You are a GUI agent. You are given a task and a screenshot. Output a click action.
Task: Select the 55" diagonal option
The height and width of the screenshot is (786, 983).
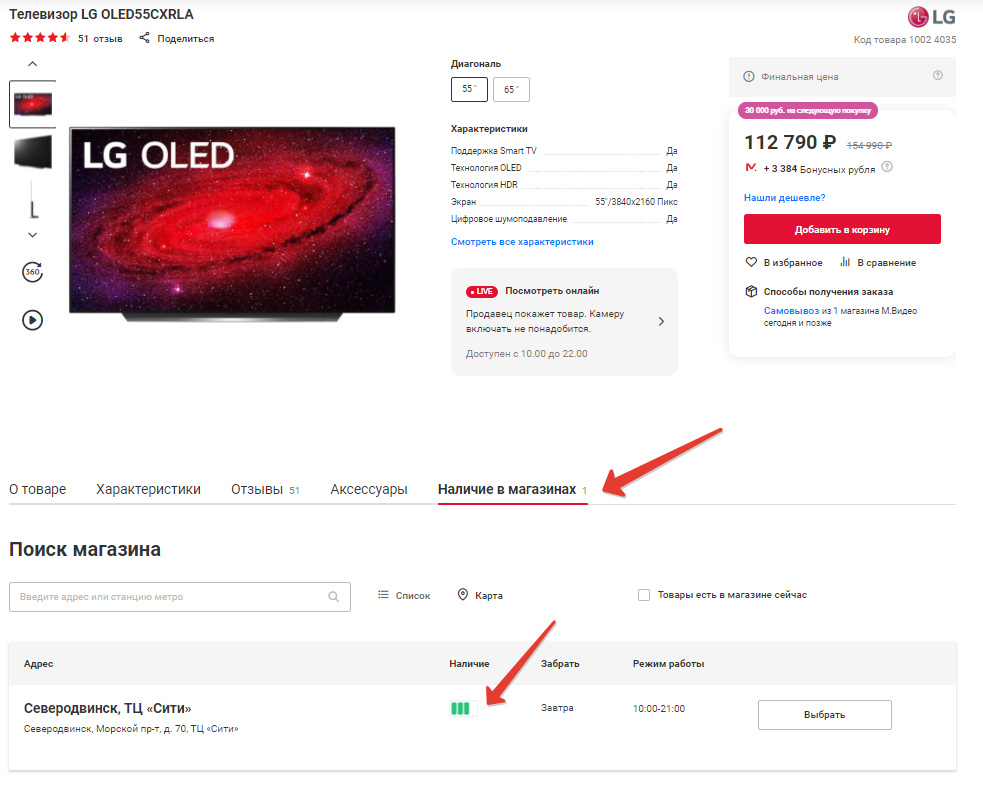[x=469, y=89]
